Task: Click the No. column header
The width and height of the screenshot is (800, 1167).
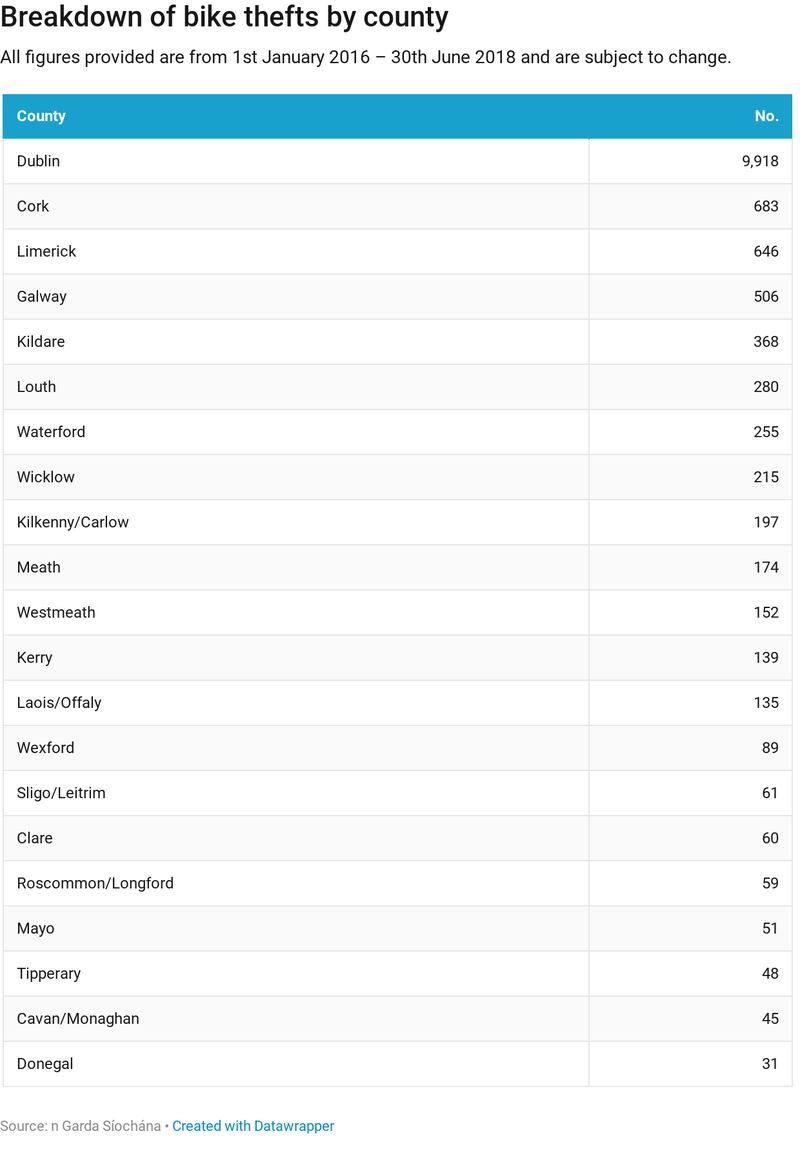Action: (766, 116)
